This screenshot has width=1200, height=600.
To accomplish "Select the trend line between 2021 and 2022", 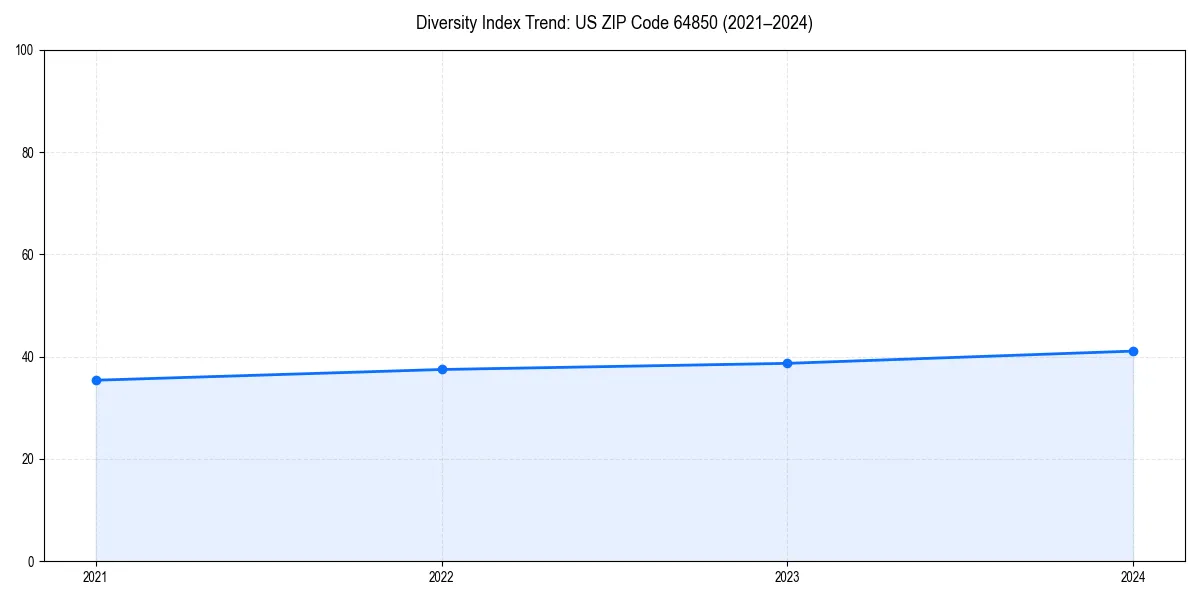I will coord(270,374).
